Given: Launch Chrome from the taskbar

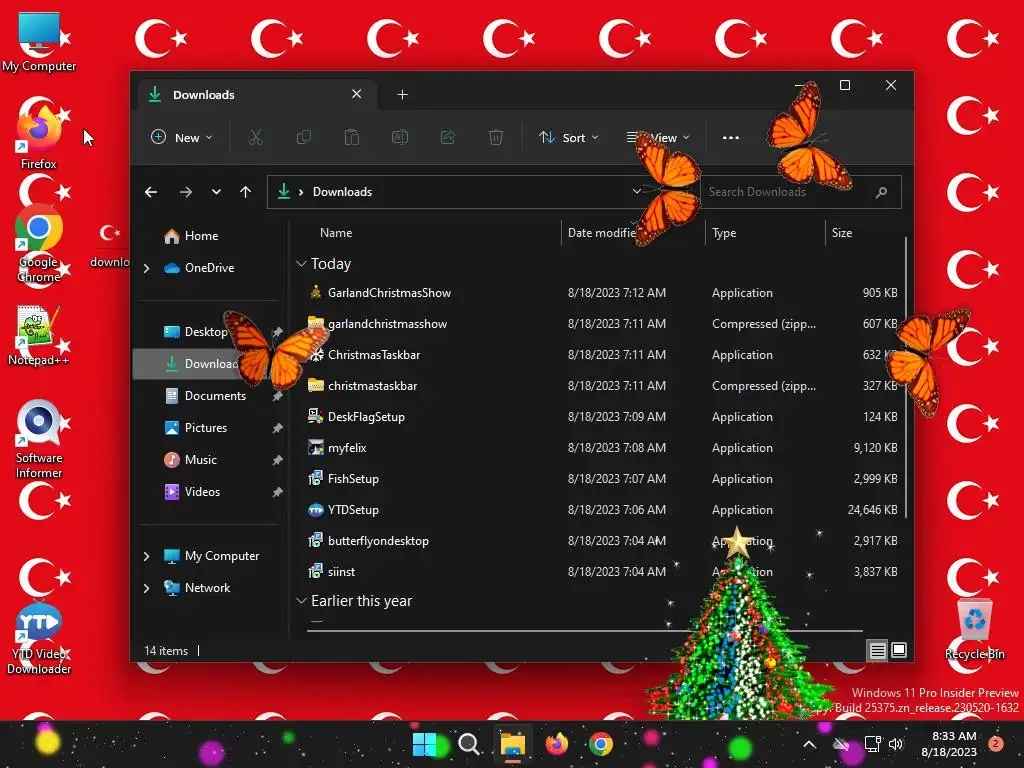Looking at the screenshot, I should pos(601,744).
